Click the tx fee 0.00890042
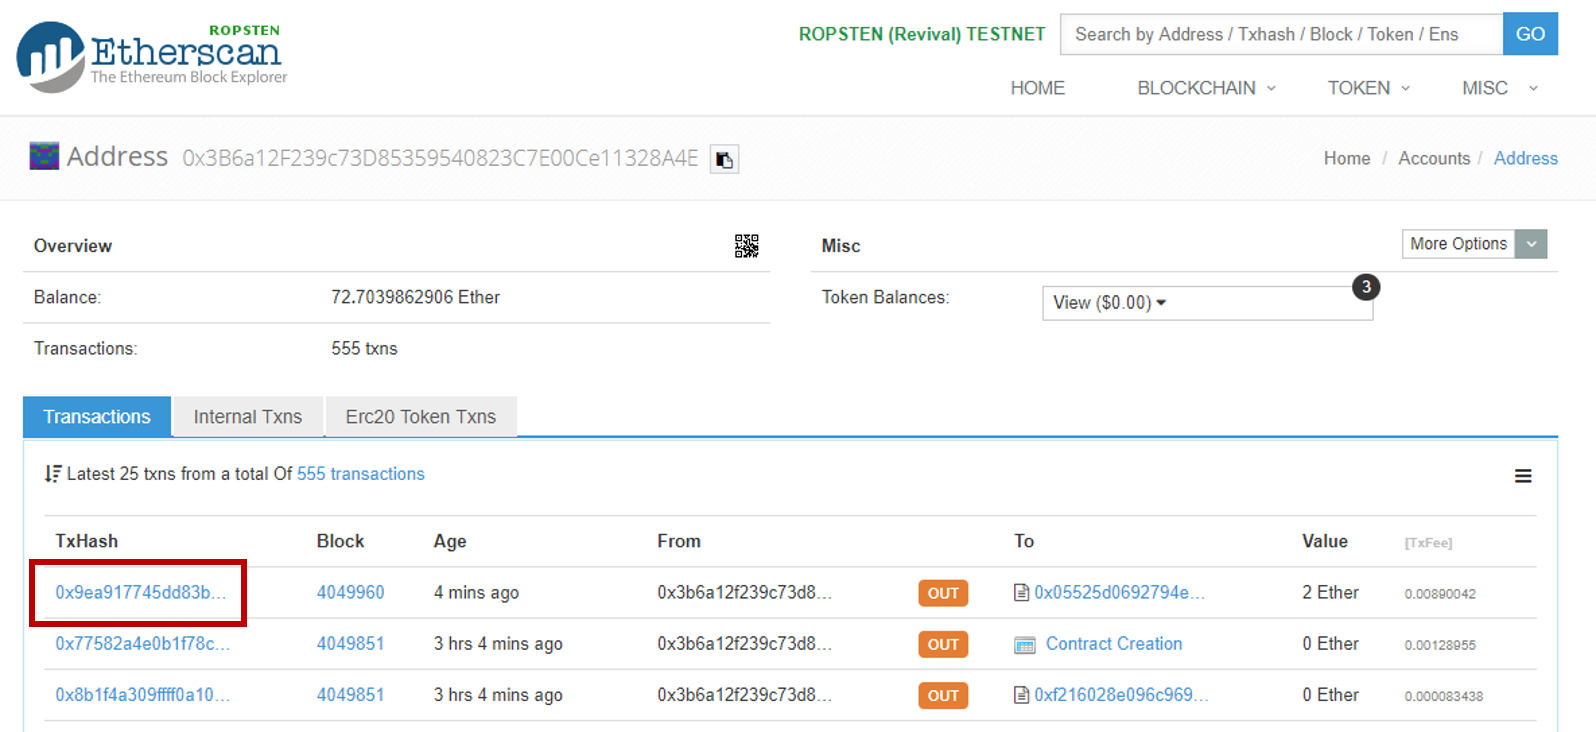Viewport: 1596px width, 732px height. pyautogui.click(x=1440, y=594)
